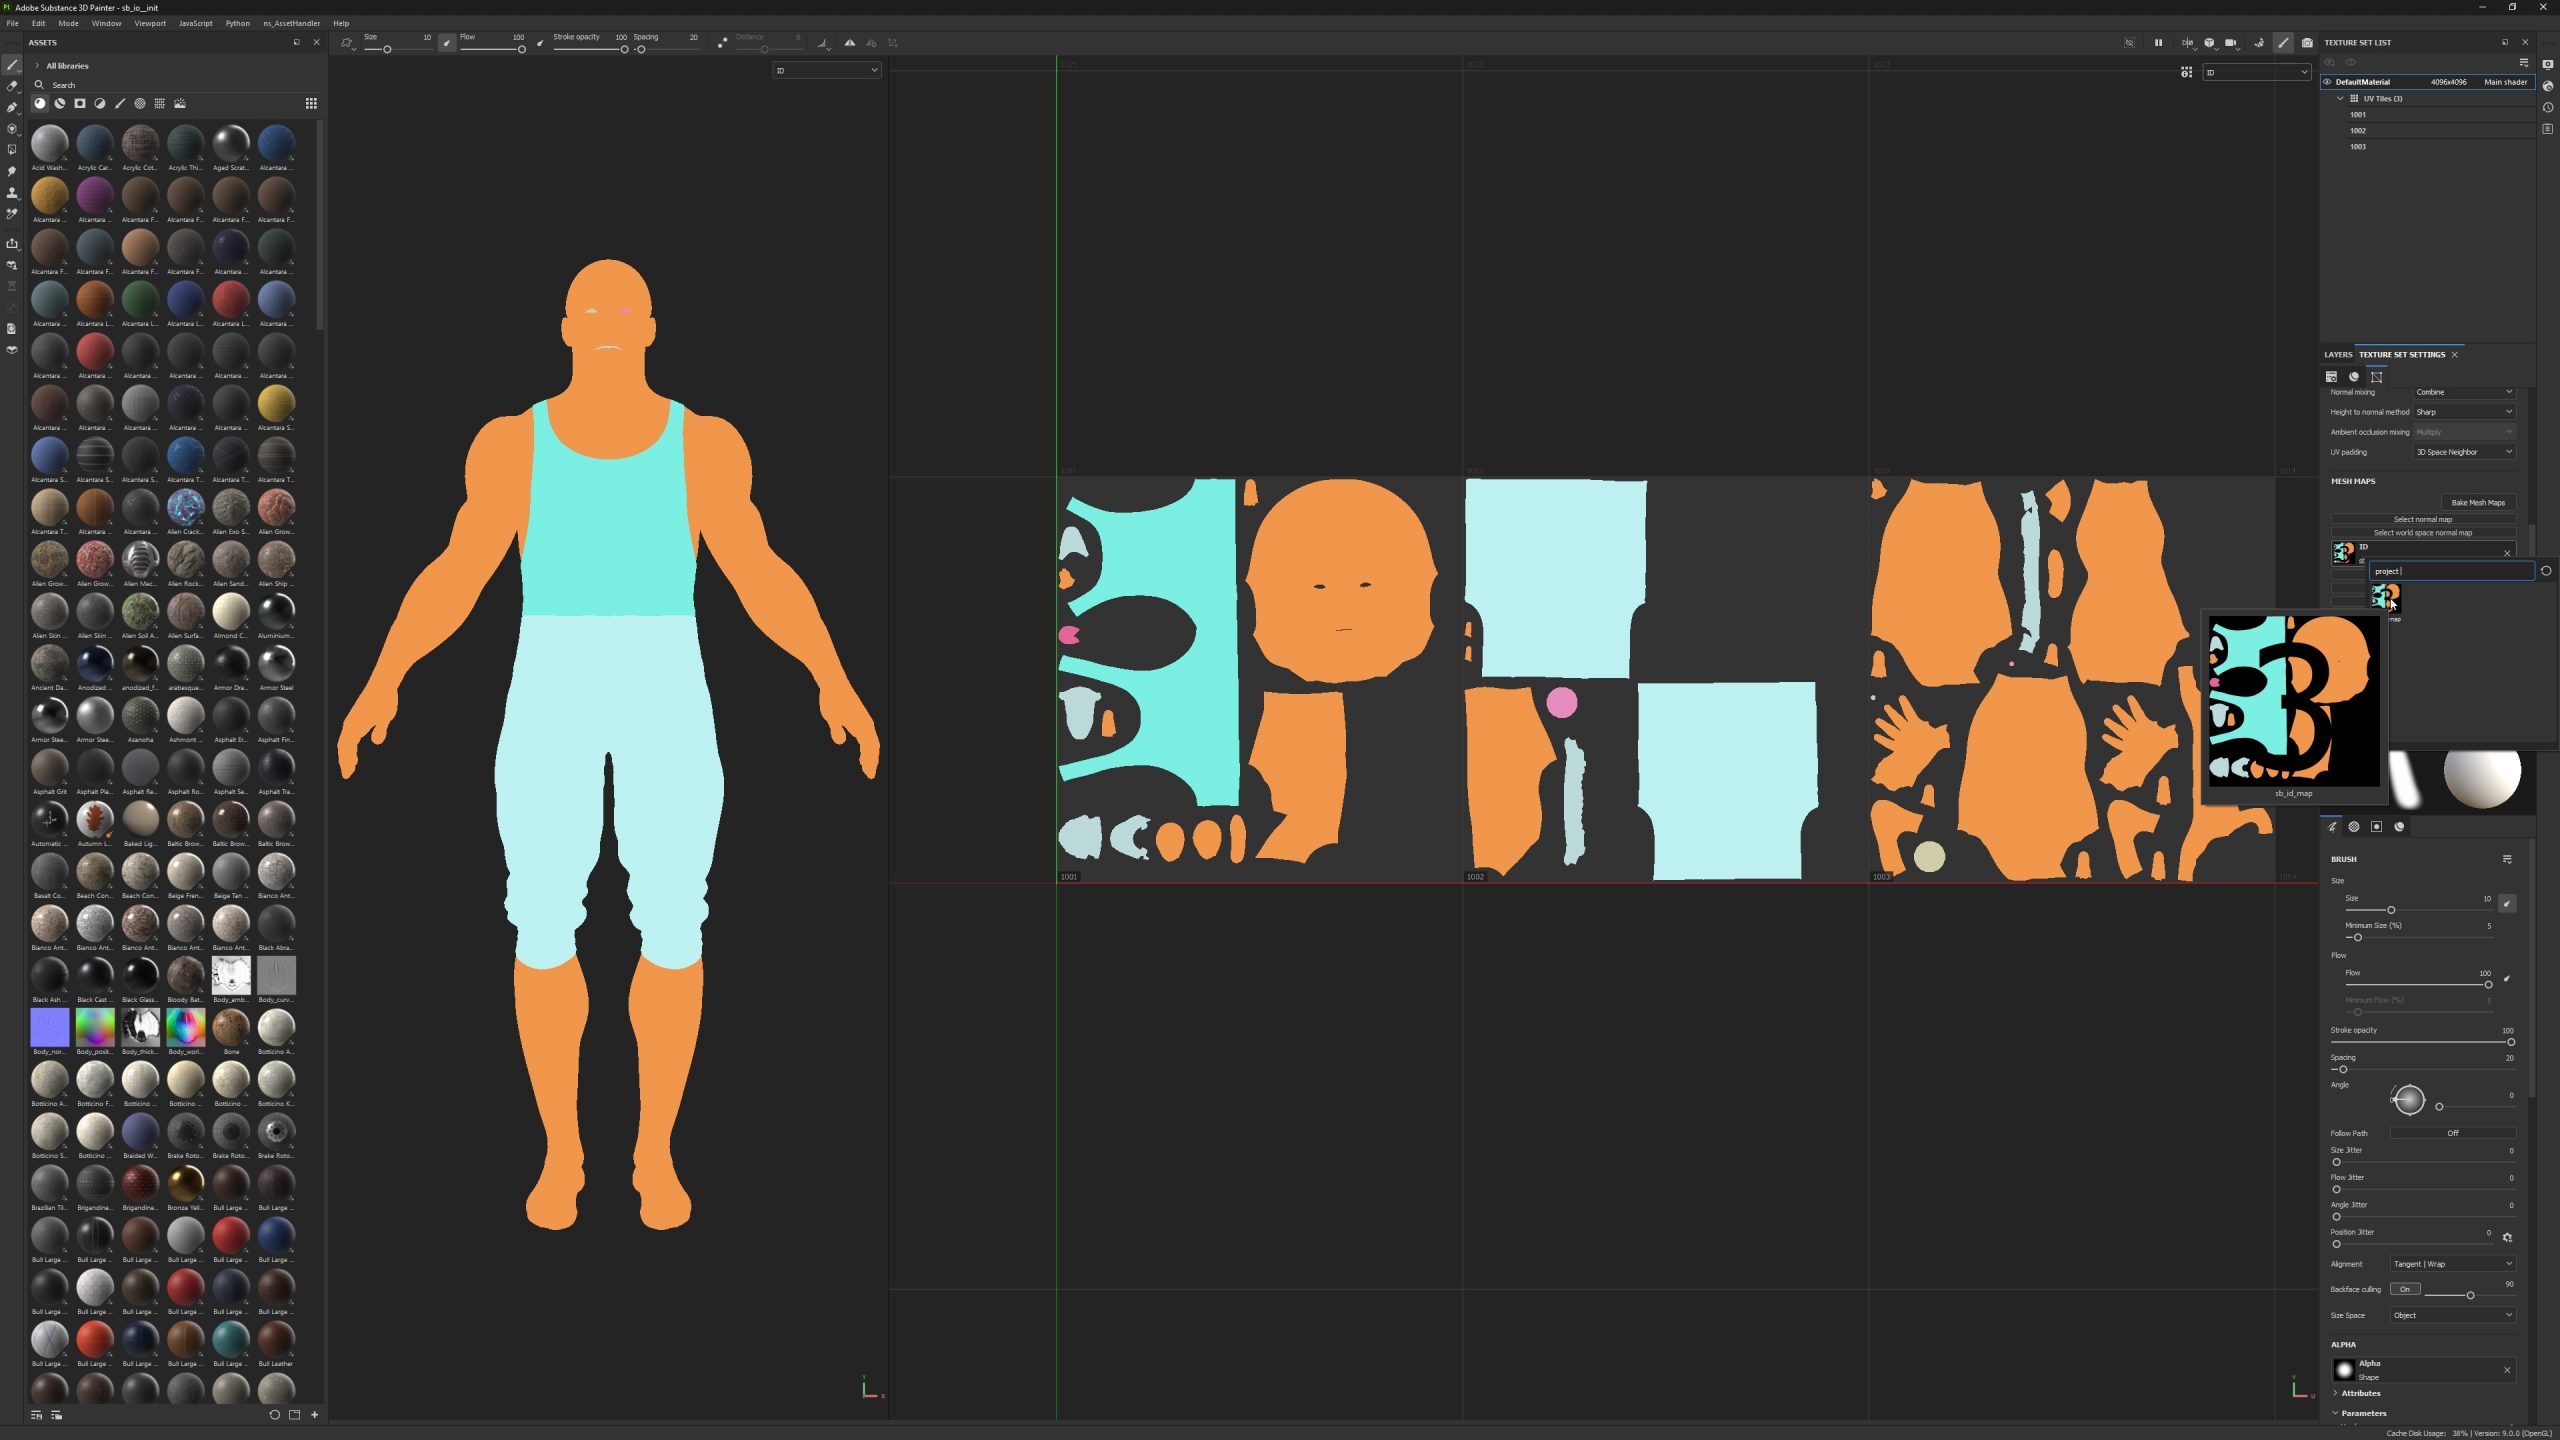
Task: Open Alignment Tangent | Wrap dropdown
Action: 2452,1264
